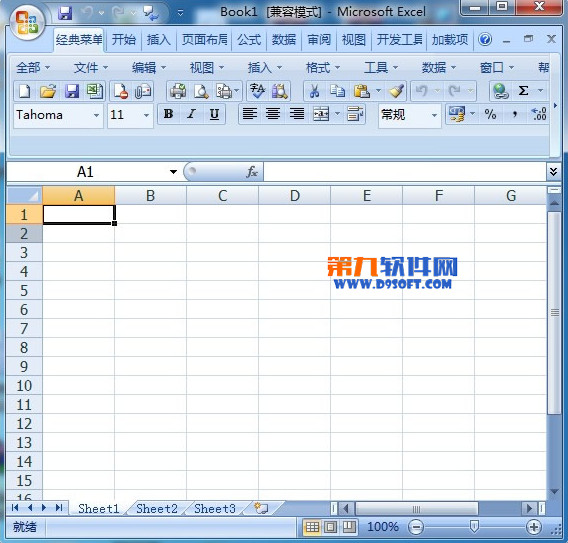
Task: Paste from clipboard icon
Action: point(362,91)
